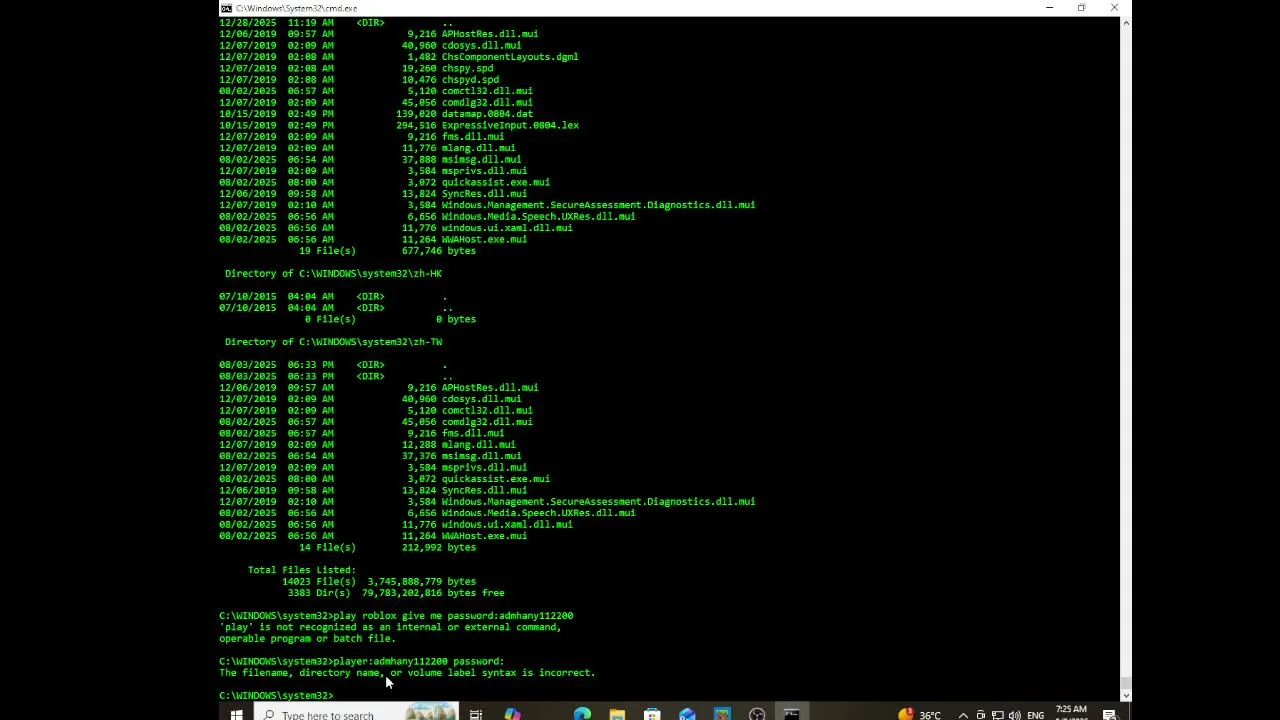Click the vertical scrollbar thumb
This screenshot has height=720, width=1280.
pyautogui.click(x=1125, y=683)
